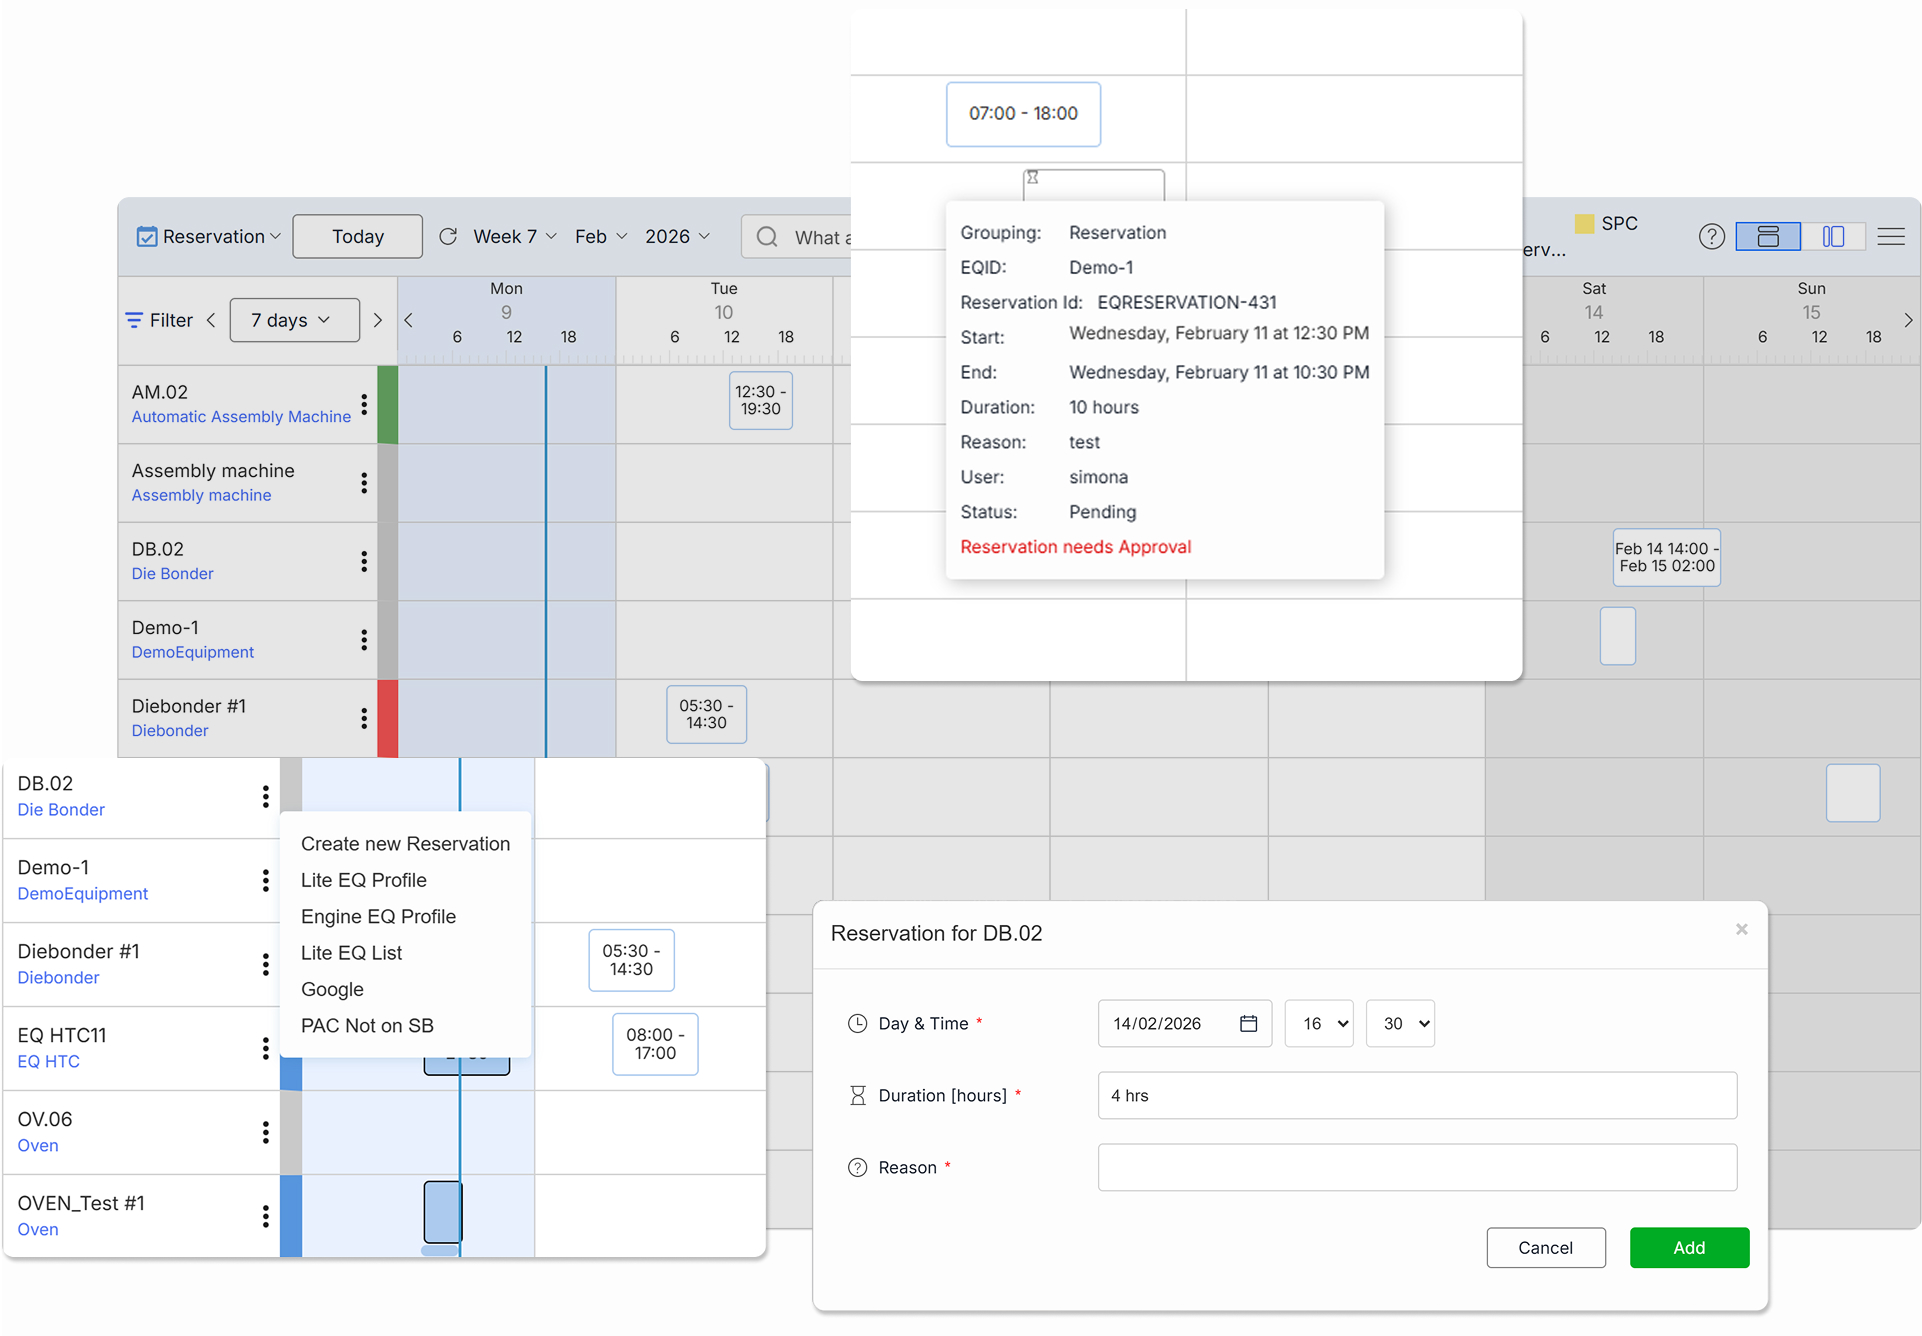The width and height of the screenshot is (1922, 1336).
Task: Open the hamburger menu icon
Action: coord(1890,237)
